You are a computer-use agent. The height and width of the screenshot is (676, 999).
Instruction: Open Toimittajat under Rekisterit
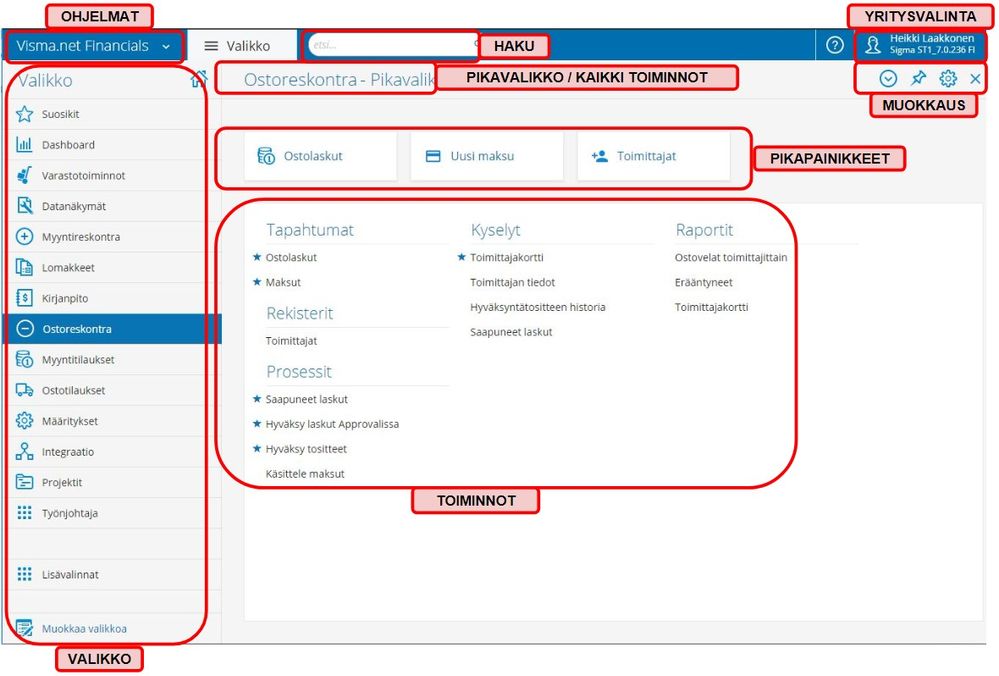[x=291, y=341]
